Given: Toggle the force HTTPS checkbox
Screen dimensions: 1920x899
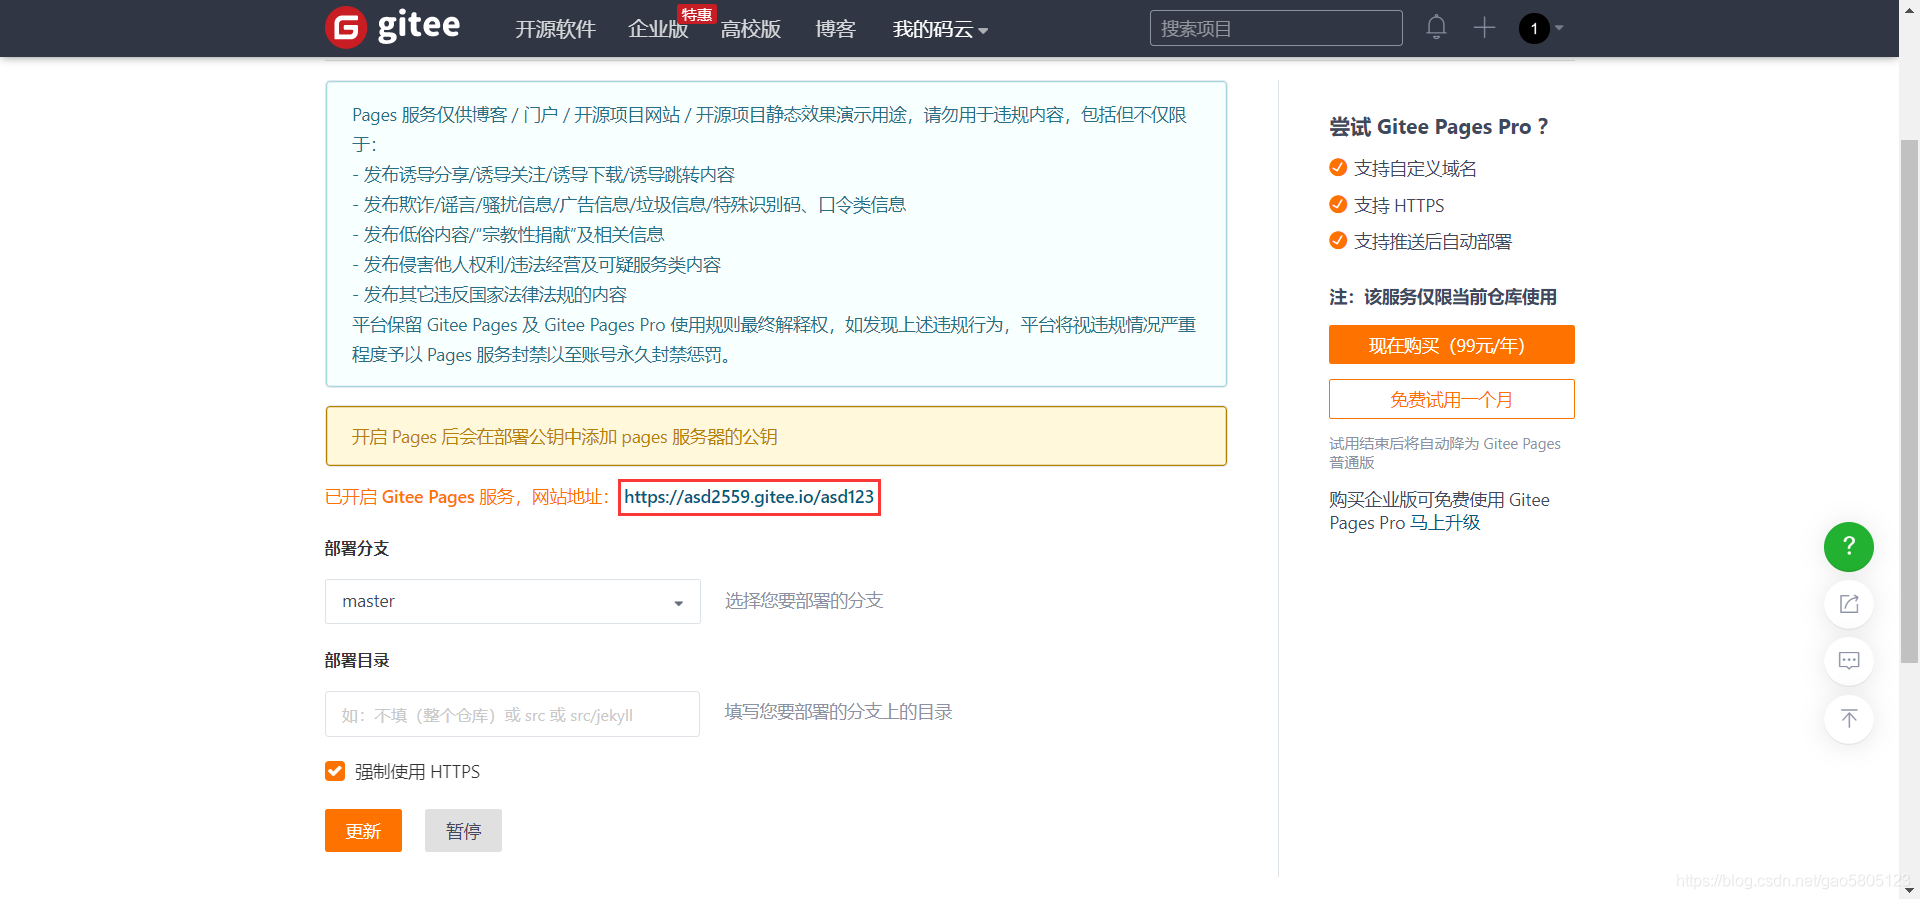Looking at the screenshot, I should point(335,771).
